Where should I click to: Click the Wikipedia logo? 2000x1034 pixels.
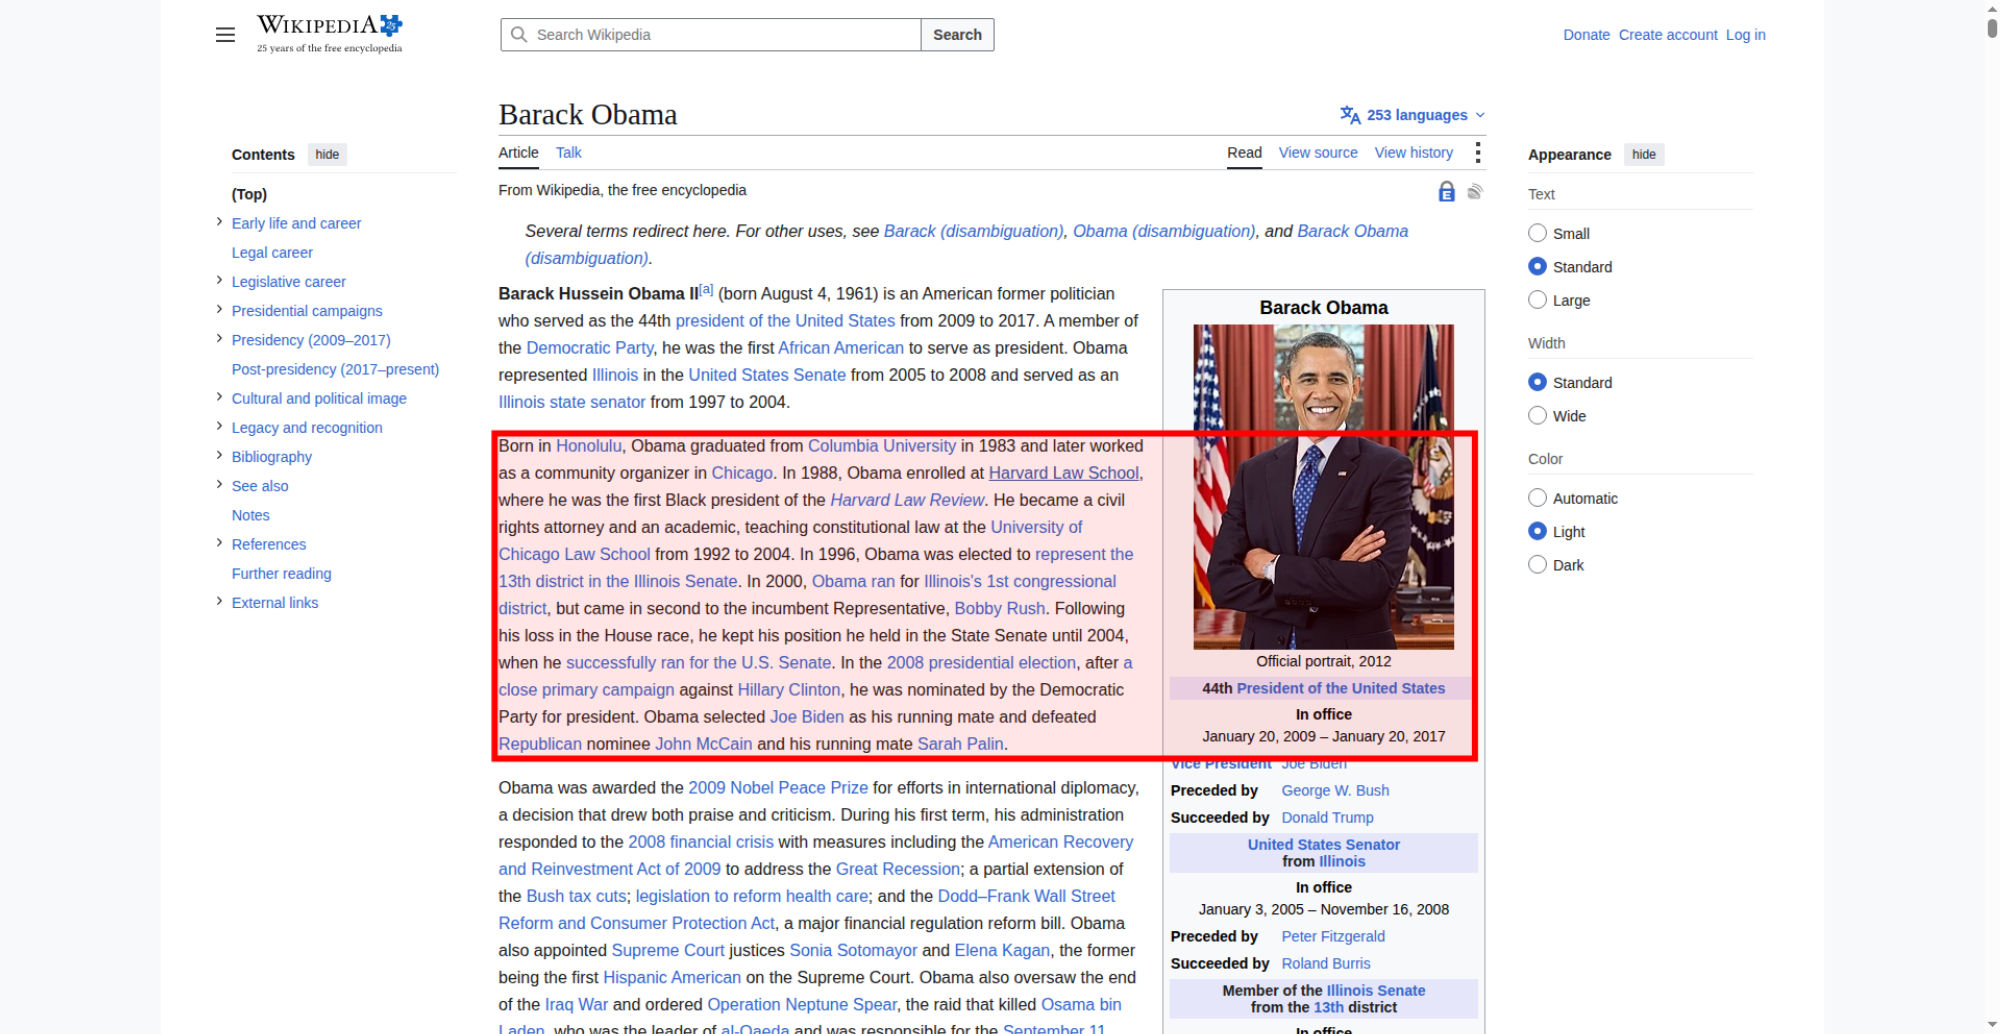(330, 33)
